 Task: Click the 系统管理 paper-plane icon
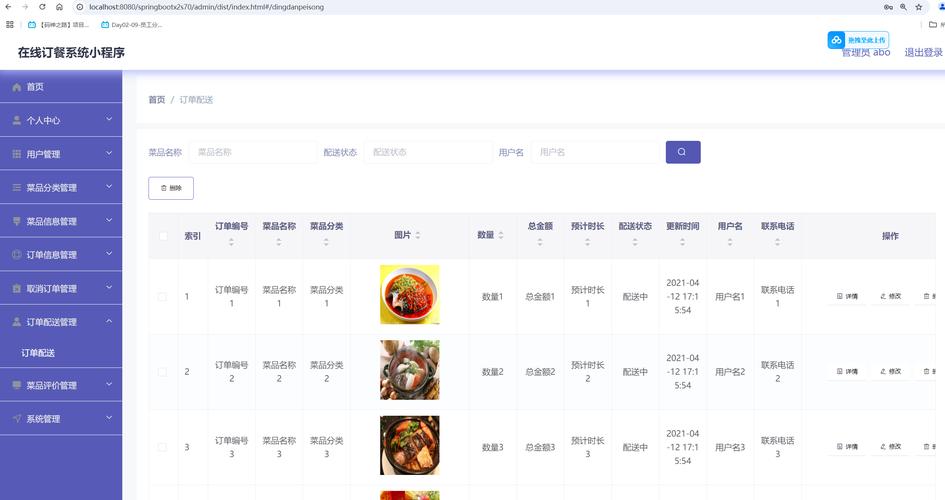point(17,419)
